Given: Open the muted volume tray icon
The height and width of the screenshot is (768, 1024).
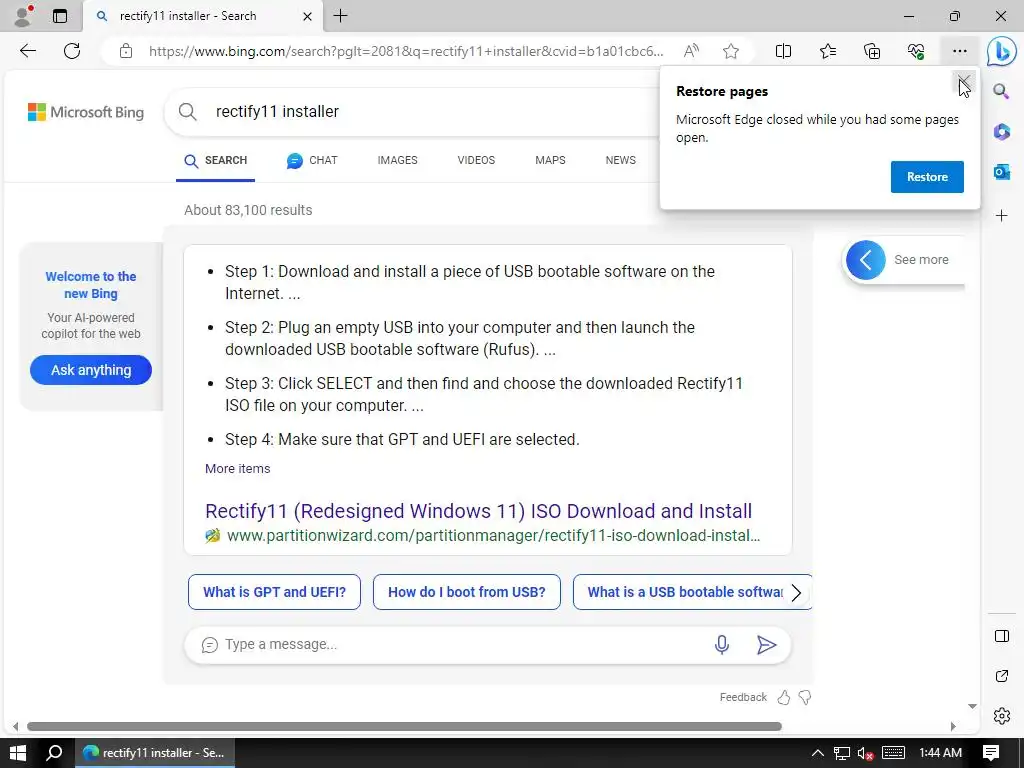Looking at the screenshot, I should click(865, 754).
